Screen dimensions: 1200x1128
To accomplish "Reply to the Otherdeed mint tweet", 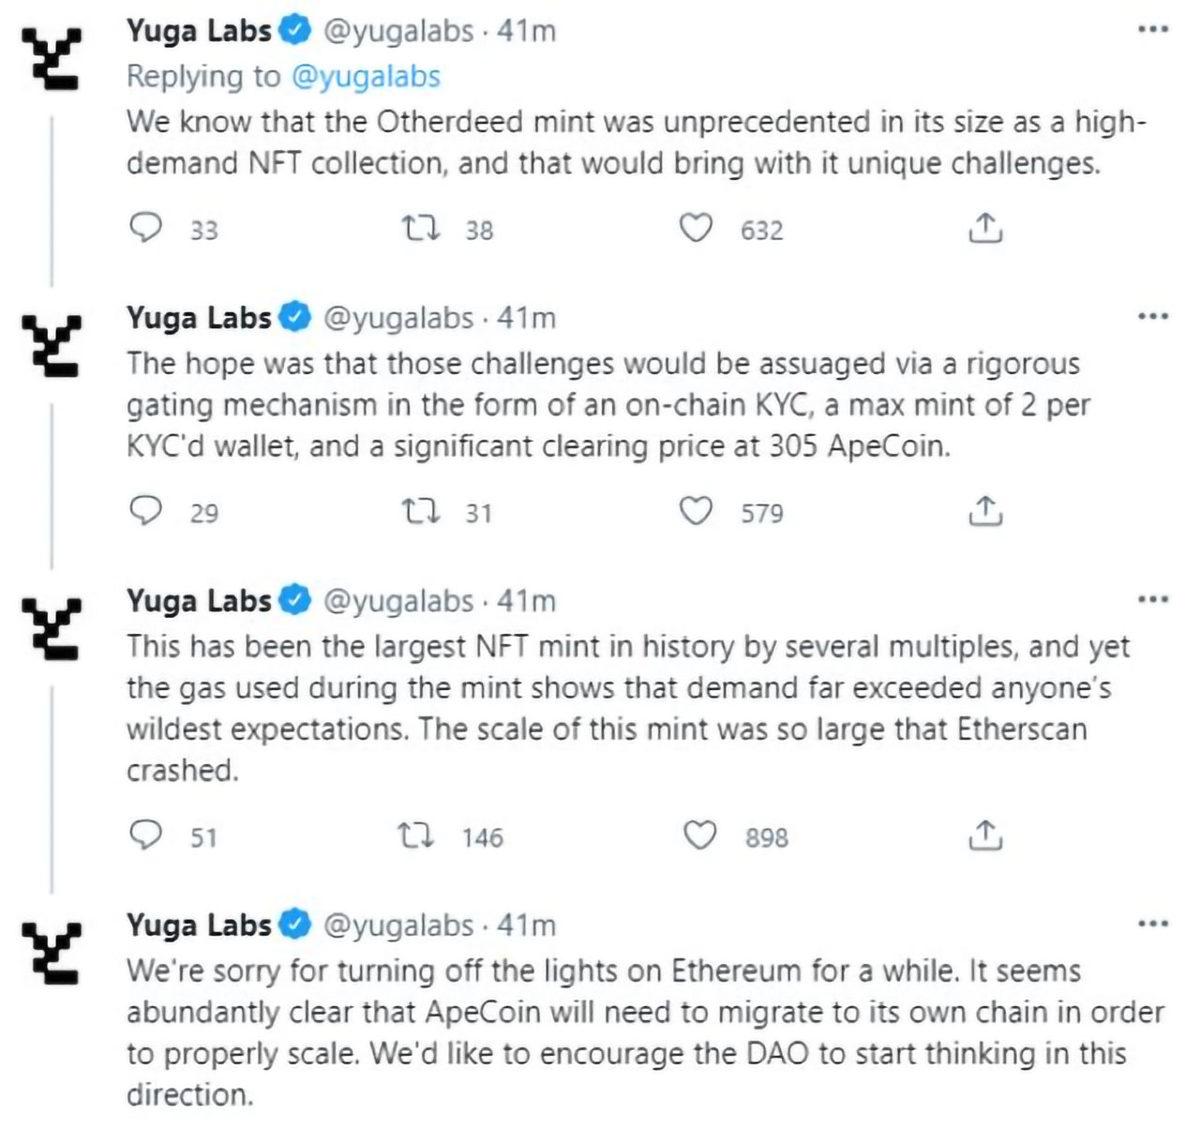I will pos(147,229).
